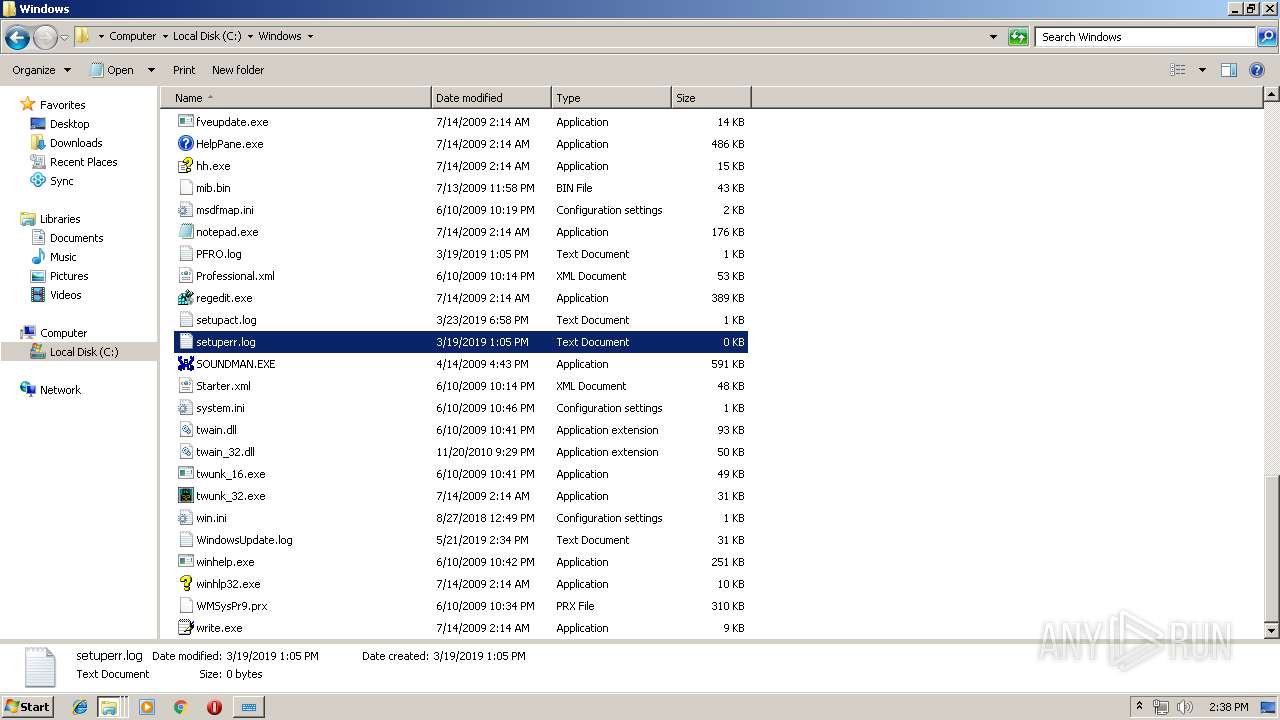This screenshot has width=1280, height=720.
Task: Open the Help question mark icon
Action: pos(1257,70)
